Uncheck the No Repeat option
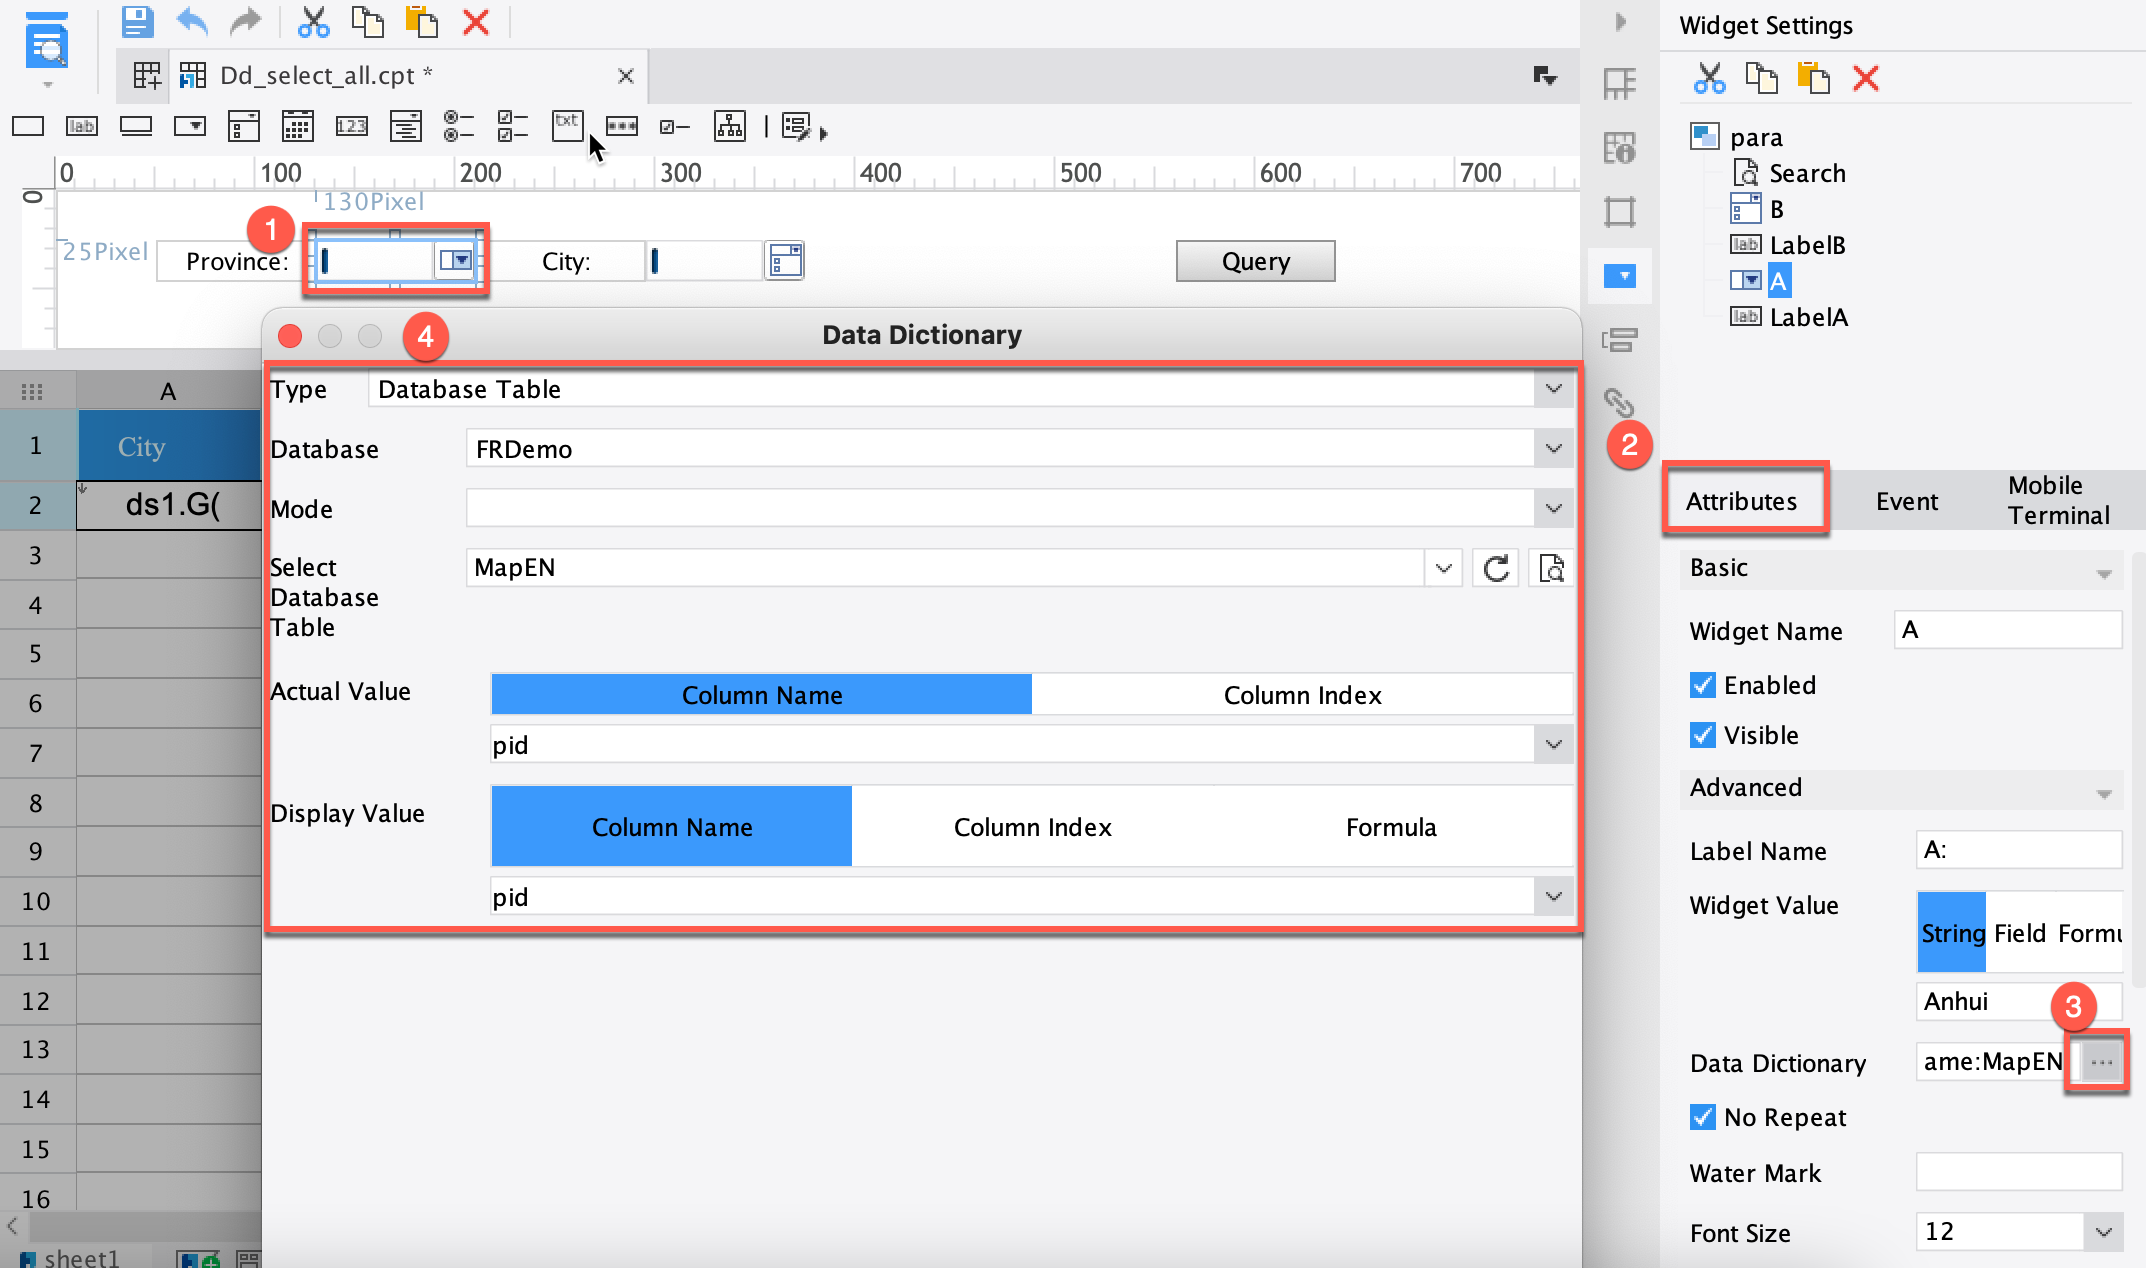This screenshot has width=2146, height=1268. [1703, 1117]
